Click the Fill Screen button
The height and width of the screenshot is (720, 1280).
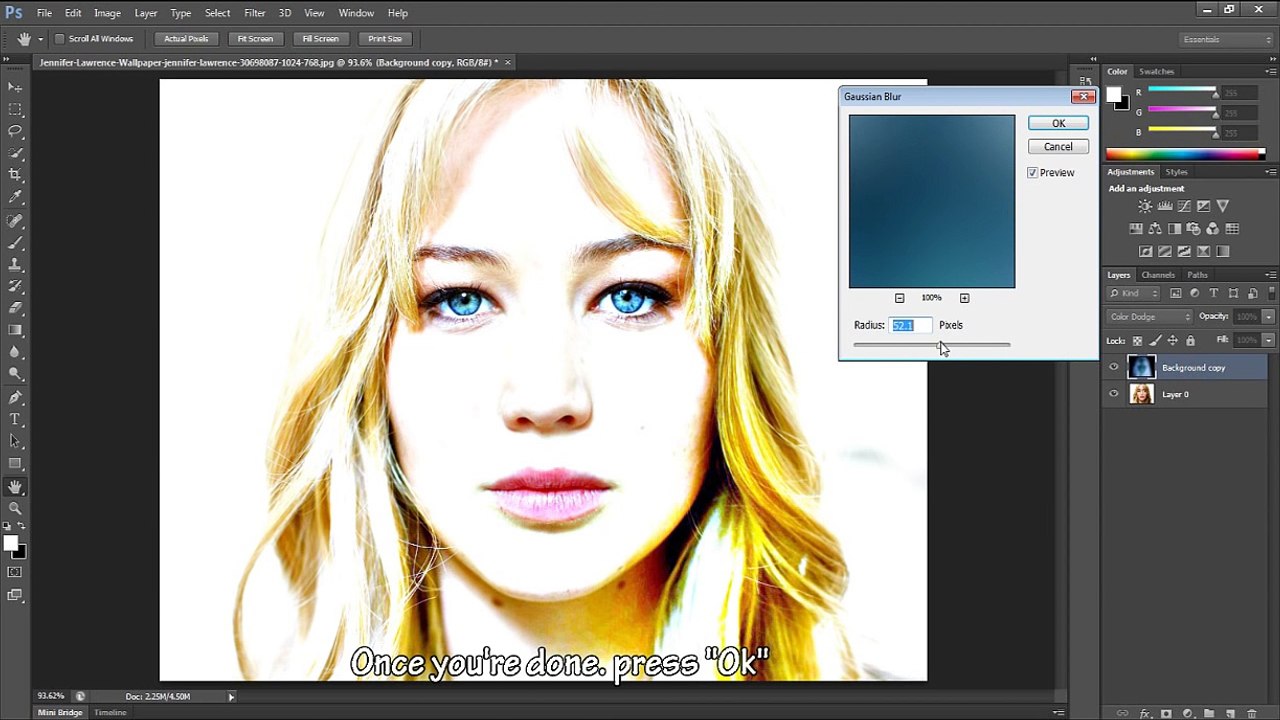click(320, 39)
